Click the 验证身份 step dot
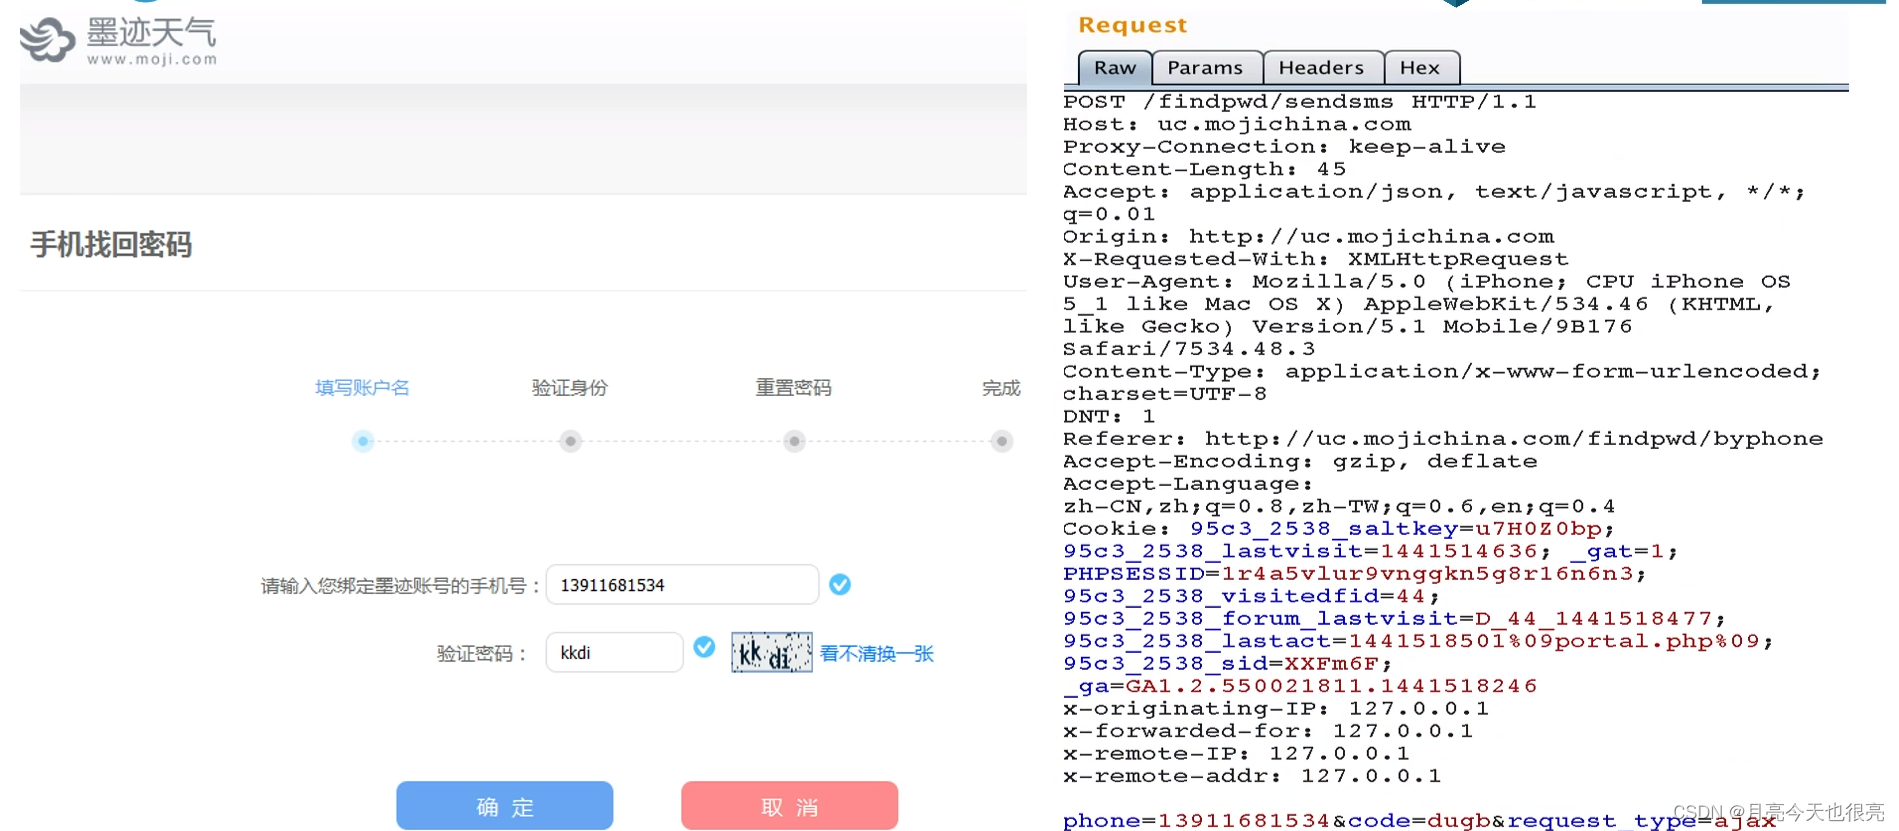This screenshot has height=831, width=1899. coord(571,441)
